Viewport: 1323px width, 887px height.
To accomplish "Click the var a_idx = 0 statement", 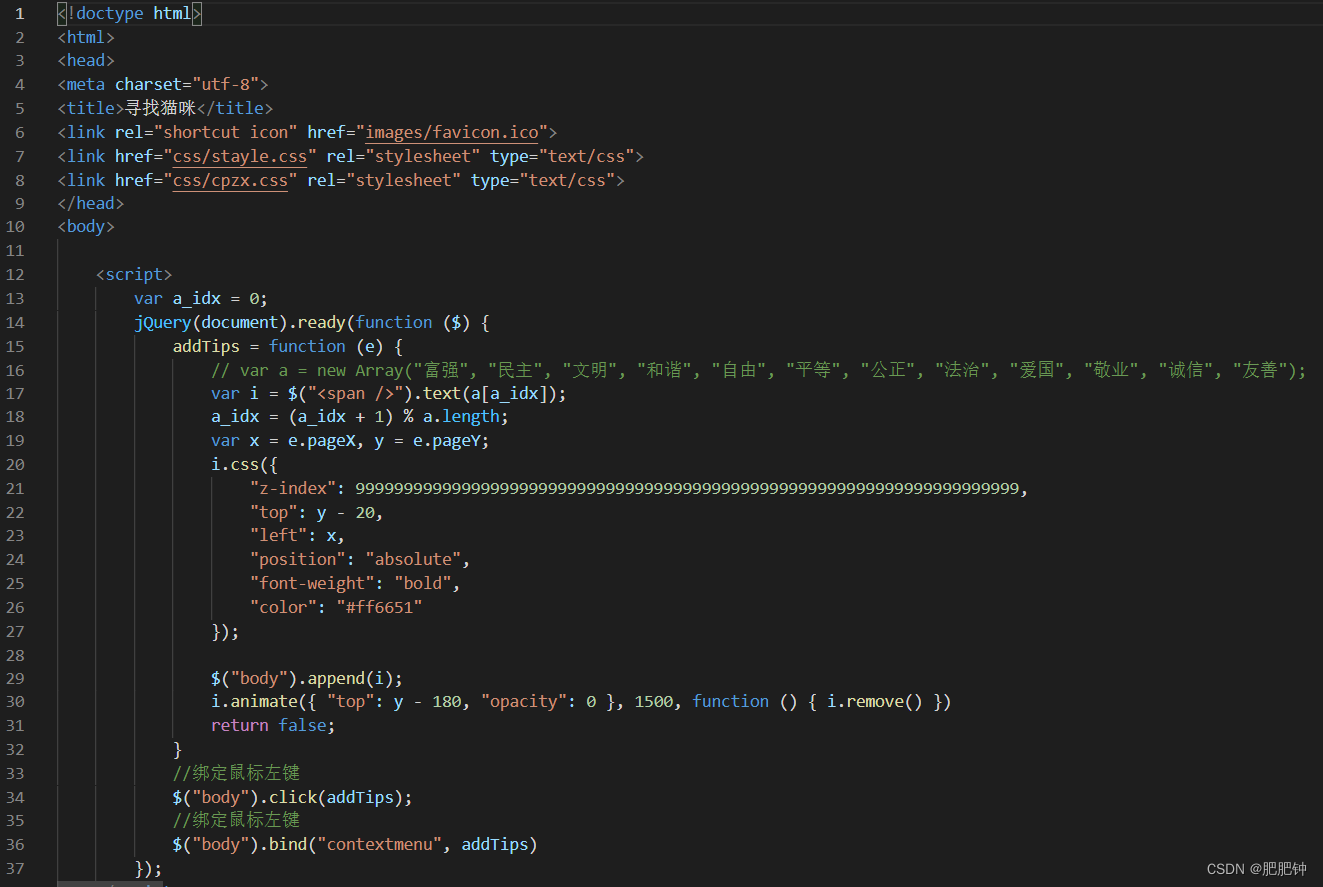I will (201, 298).
